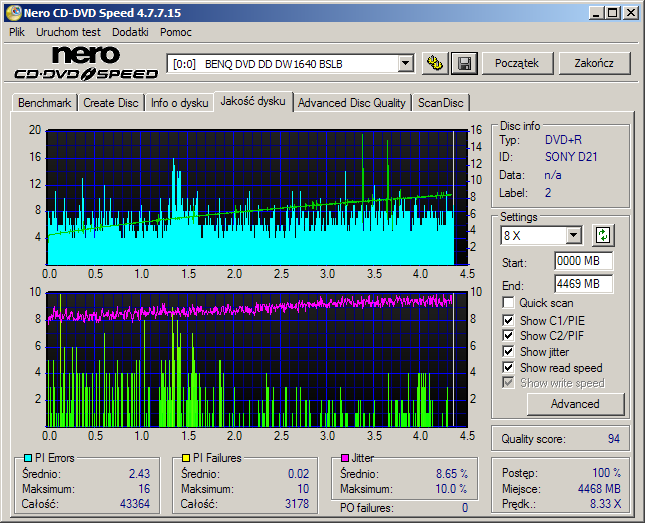
Task: Open the Uruchom test menu
Action: [x=68, y=32]
